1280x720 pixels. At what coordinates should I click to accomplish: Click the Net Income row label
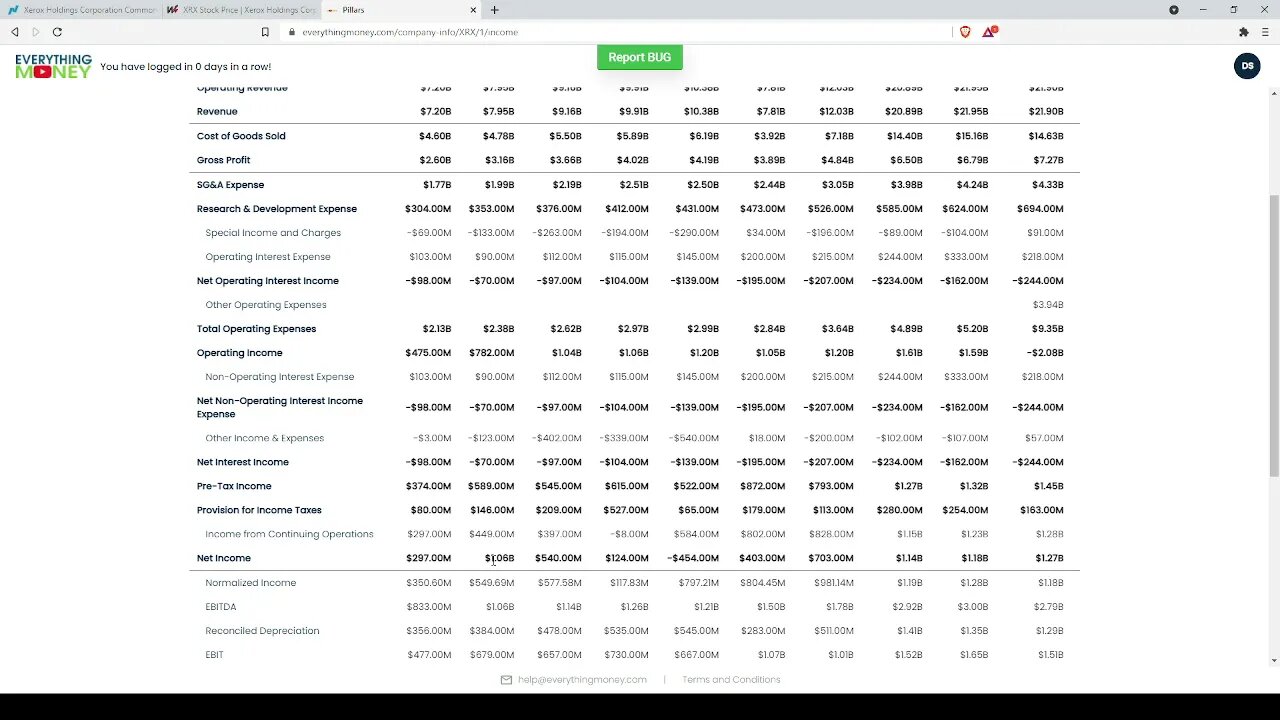pyautogui.click(x=224, y=558)
